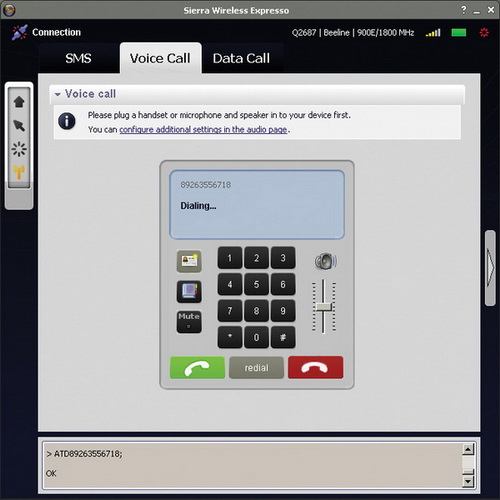Open the phonebook icon on dialer
The height and width of the screenshot is (500, 500).
pyautogui.click(x=189, y=291)
